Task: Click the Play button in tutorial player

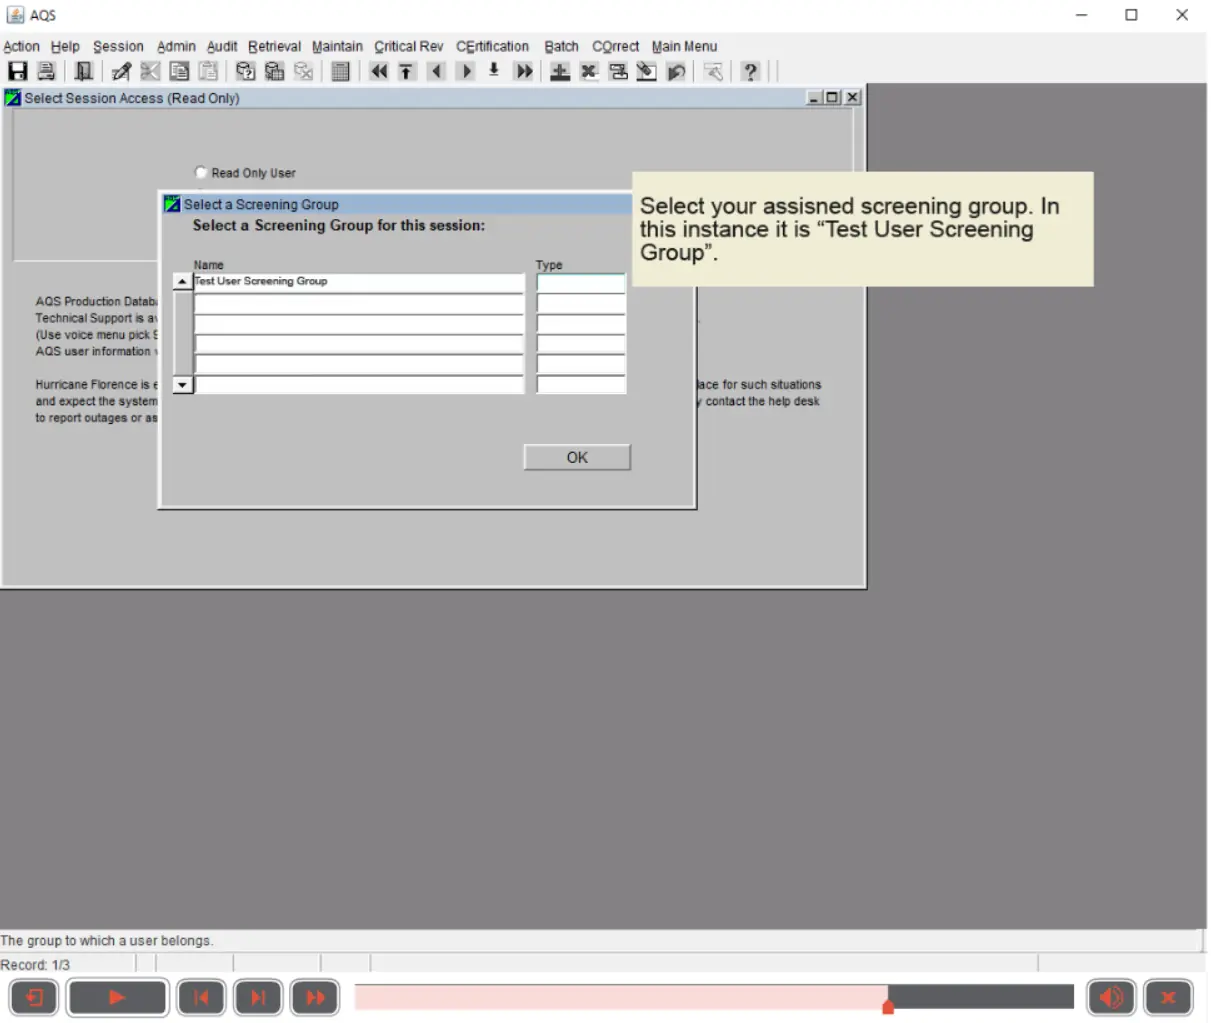Action: pos(117,997)
